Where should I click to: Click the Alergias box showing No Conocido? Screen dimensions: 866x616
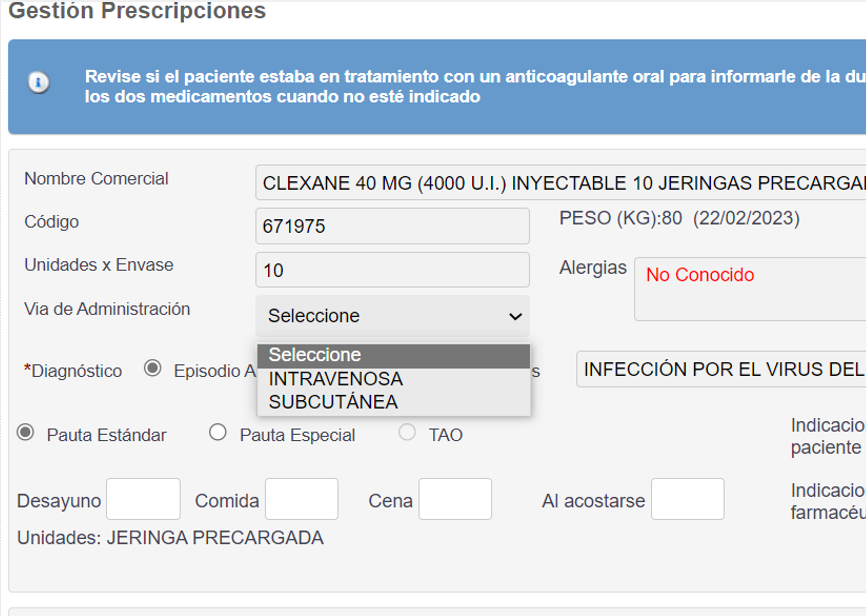click(x=750, y=289)
